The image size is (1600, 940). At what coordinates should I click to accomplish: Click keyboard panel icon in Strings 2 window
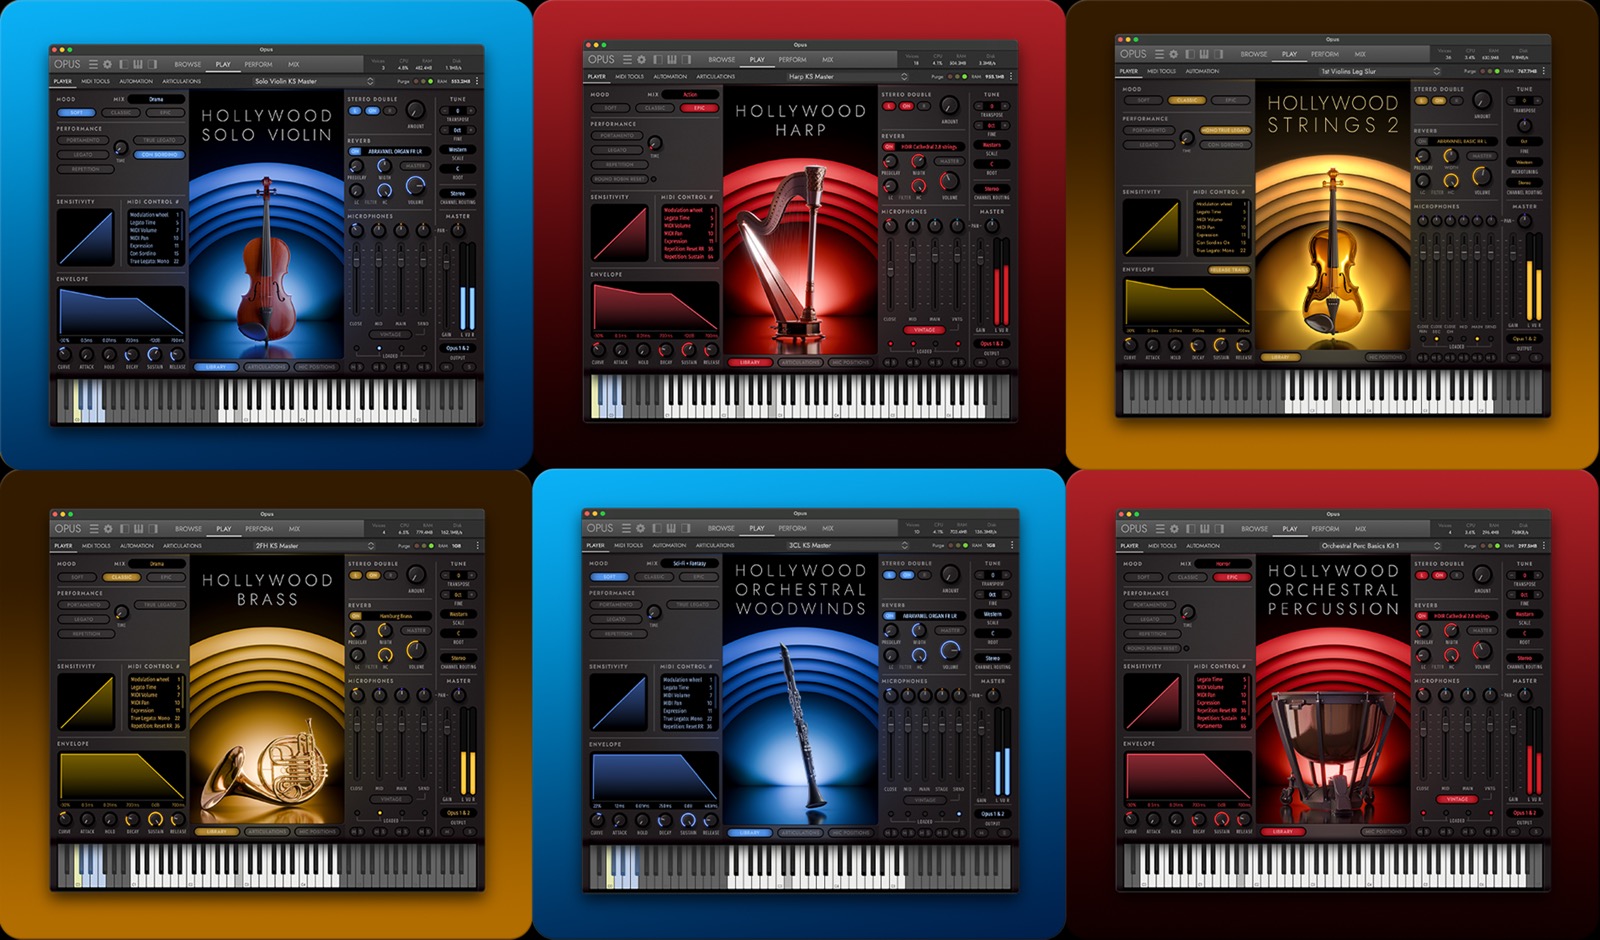point(1204,54)
